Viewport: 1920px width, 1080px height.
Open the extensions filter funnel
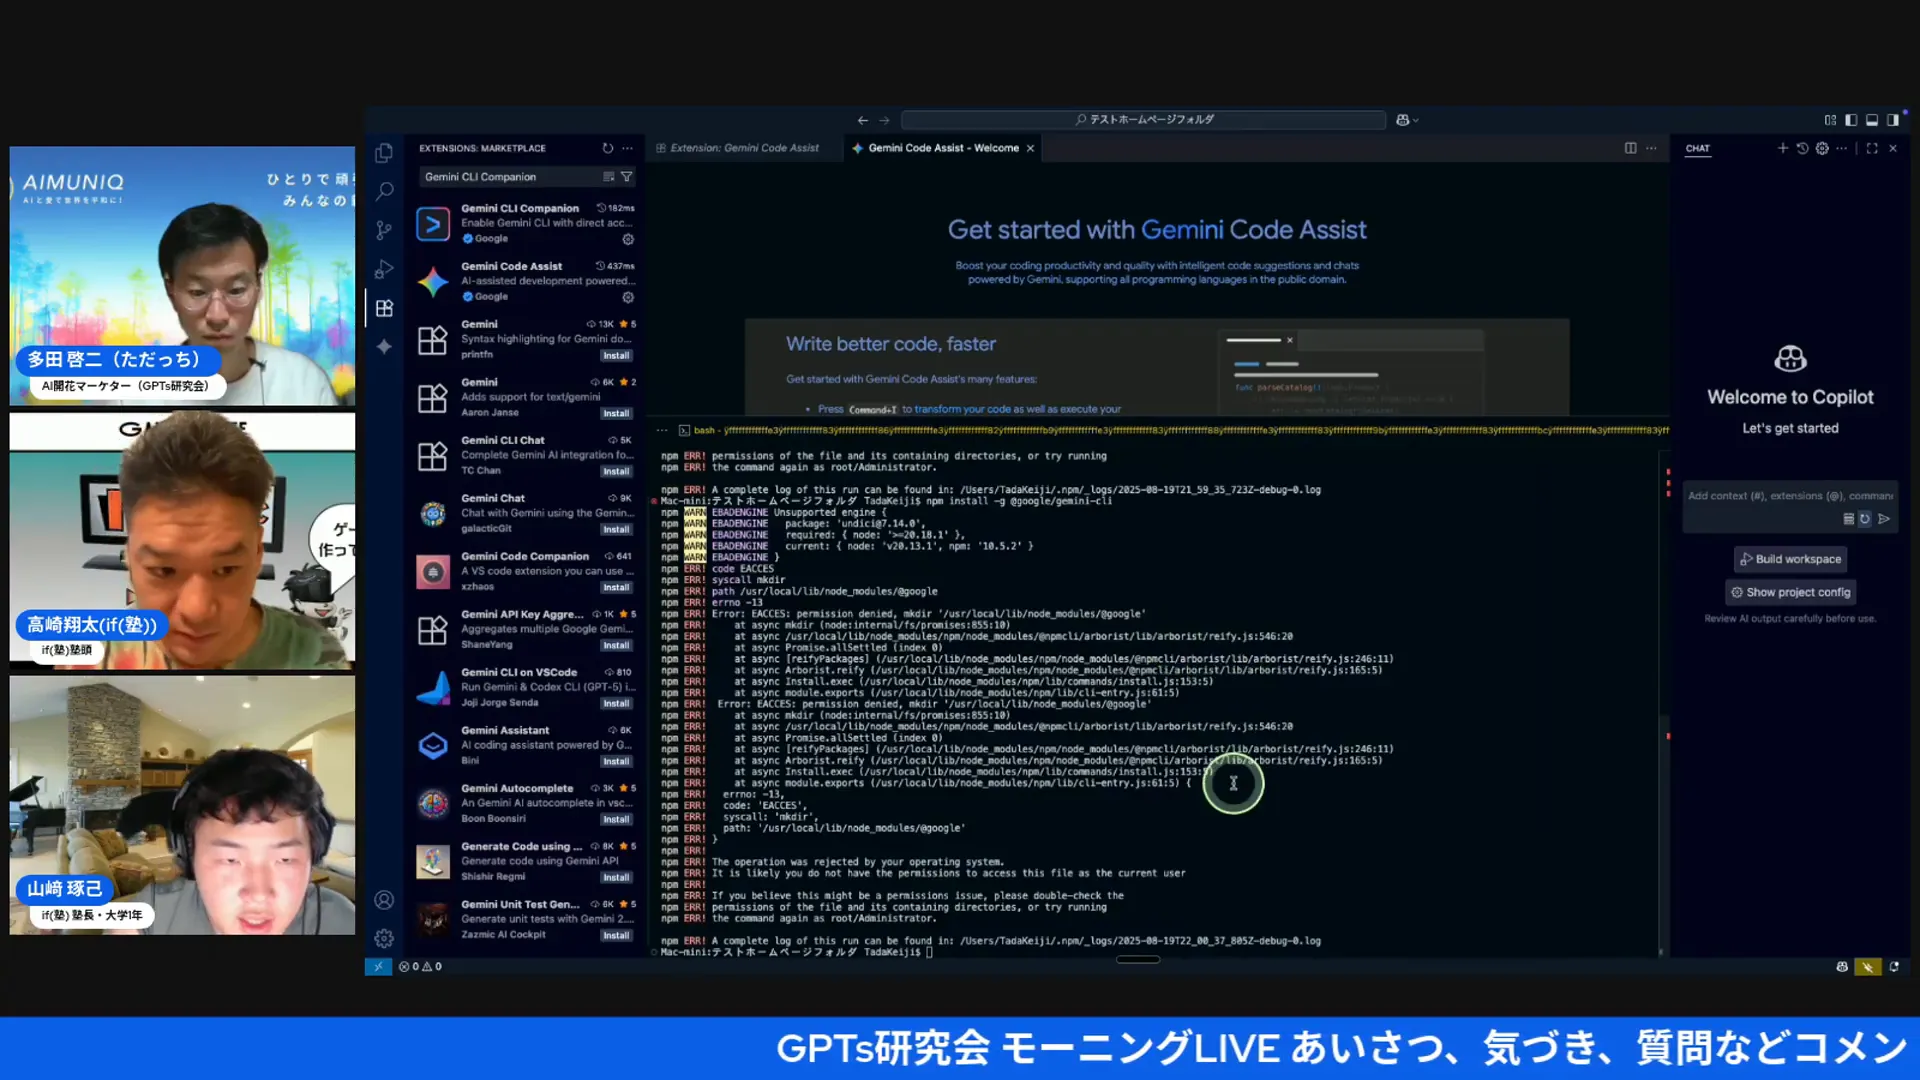click(x=626, y=177)
